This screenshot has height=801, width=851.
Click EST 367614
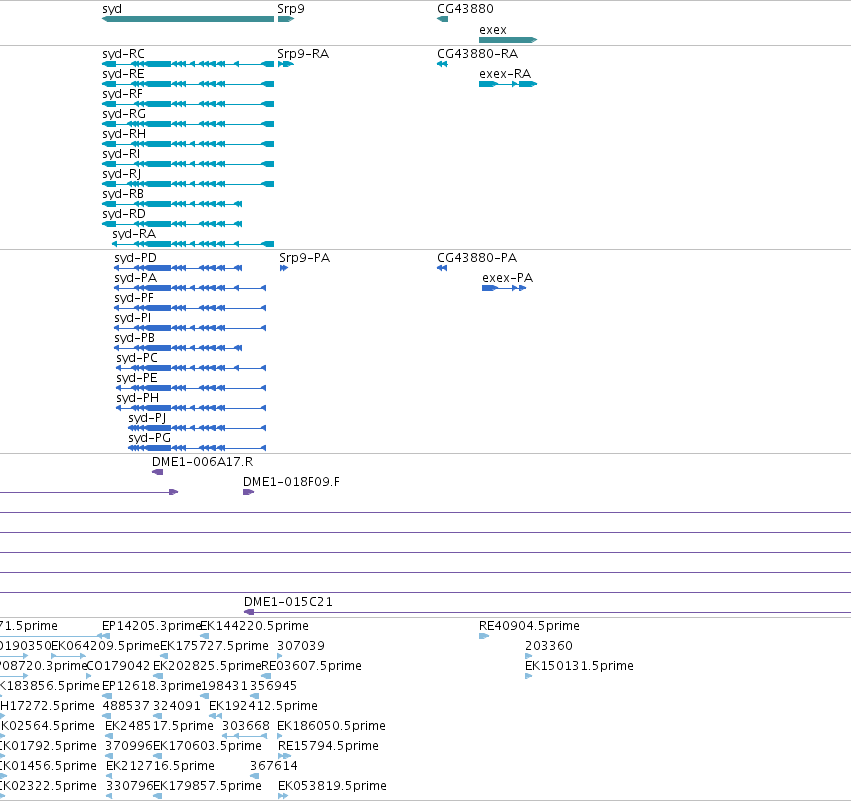click(x=254, y=776)
